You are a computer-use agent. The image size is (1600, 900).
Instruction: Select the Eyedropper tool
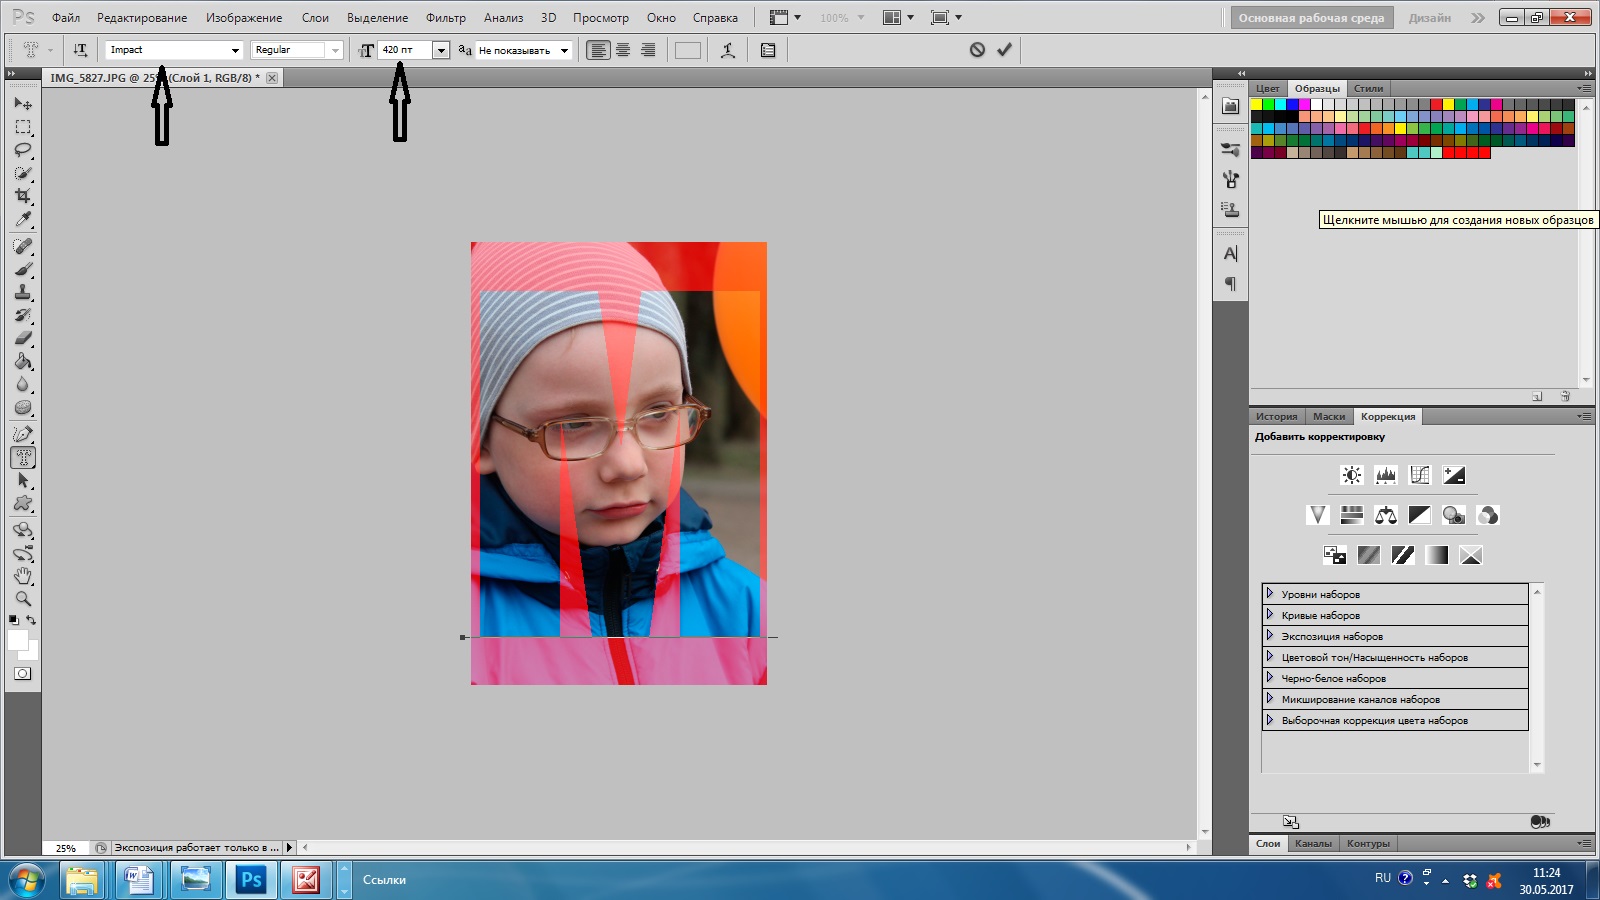pos(23,219)
